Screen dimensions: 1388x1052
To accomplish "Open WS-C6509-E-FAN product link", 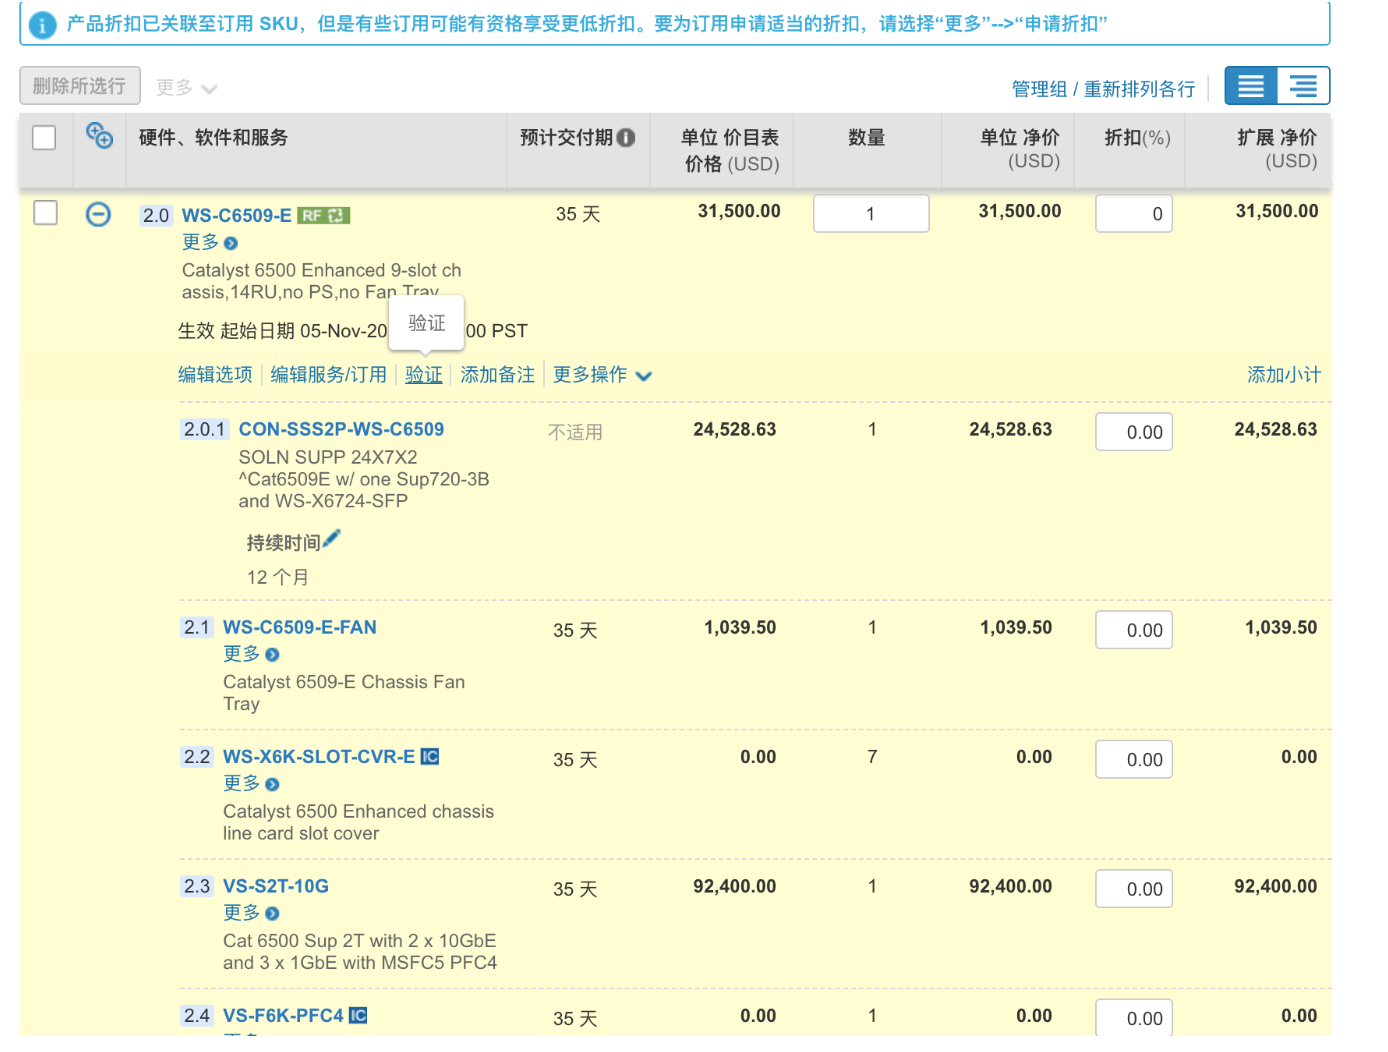I will (300, 627).
